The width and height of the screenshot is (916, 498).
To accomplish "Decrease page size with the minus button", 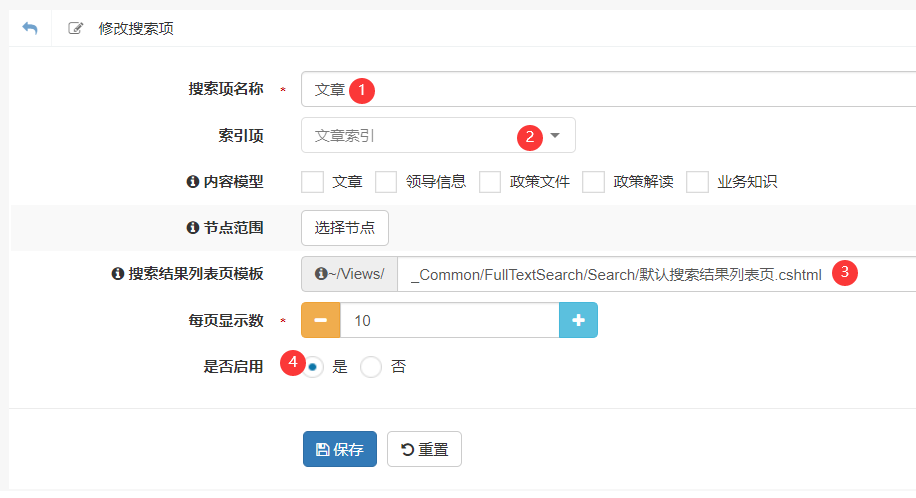I will pyautogui.click(x=321, y=320).
